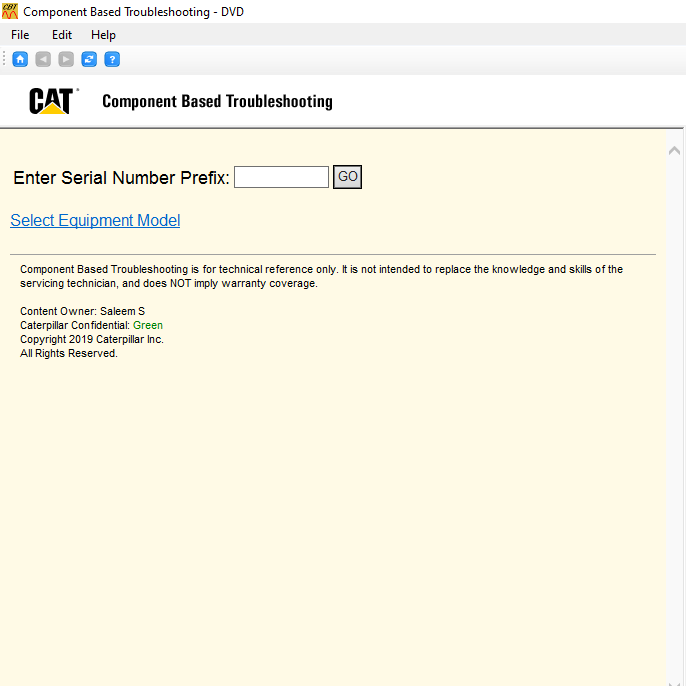Screen dimensions: 686x686
Task: Click the CAT logo in the header
Action: click(52, 101)
